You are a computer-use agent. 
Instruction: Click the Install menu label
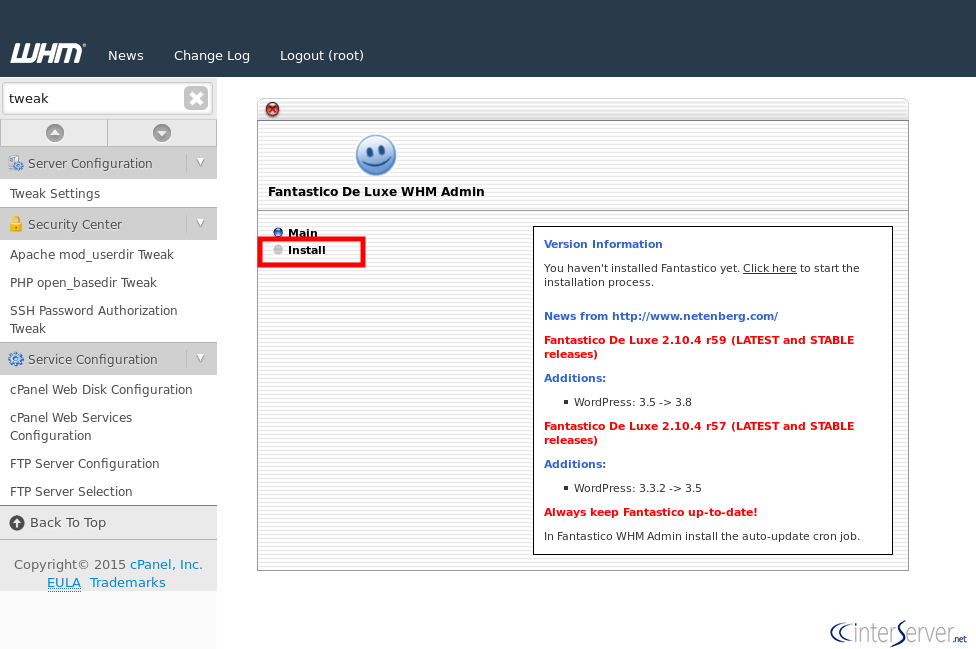[x=306, y=250]
